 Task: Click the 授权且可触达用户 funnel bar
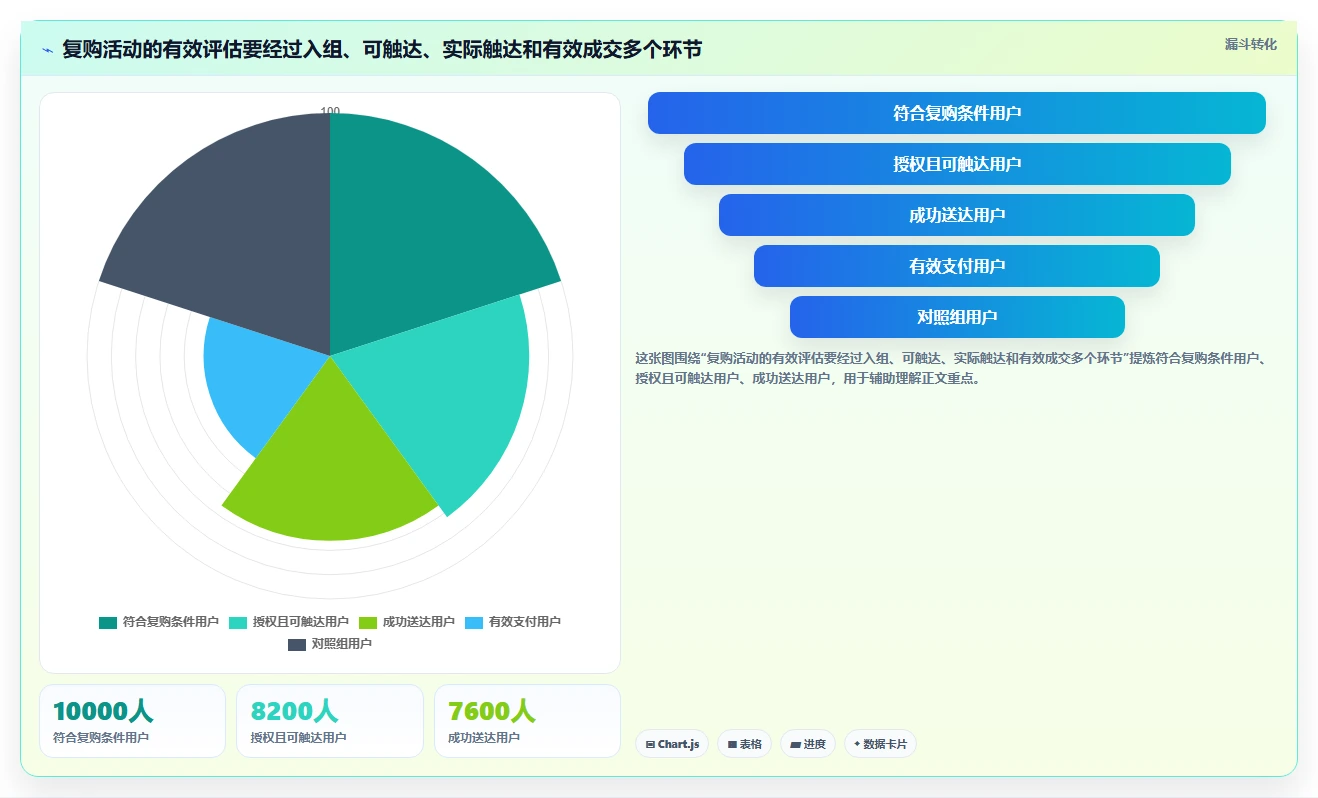point(957,164)
